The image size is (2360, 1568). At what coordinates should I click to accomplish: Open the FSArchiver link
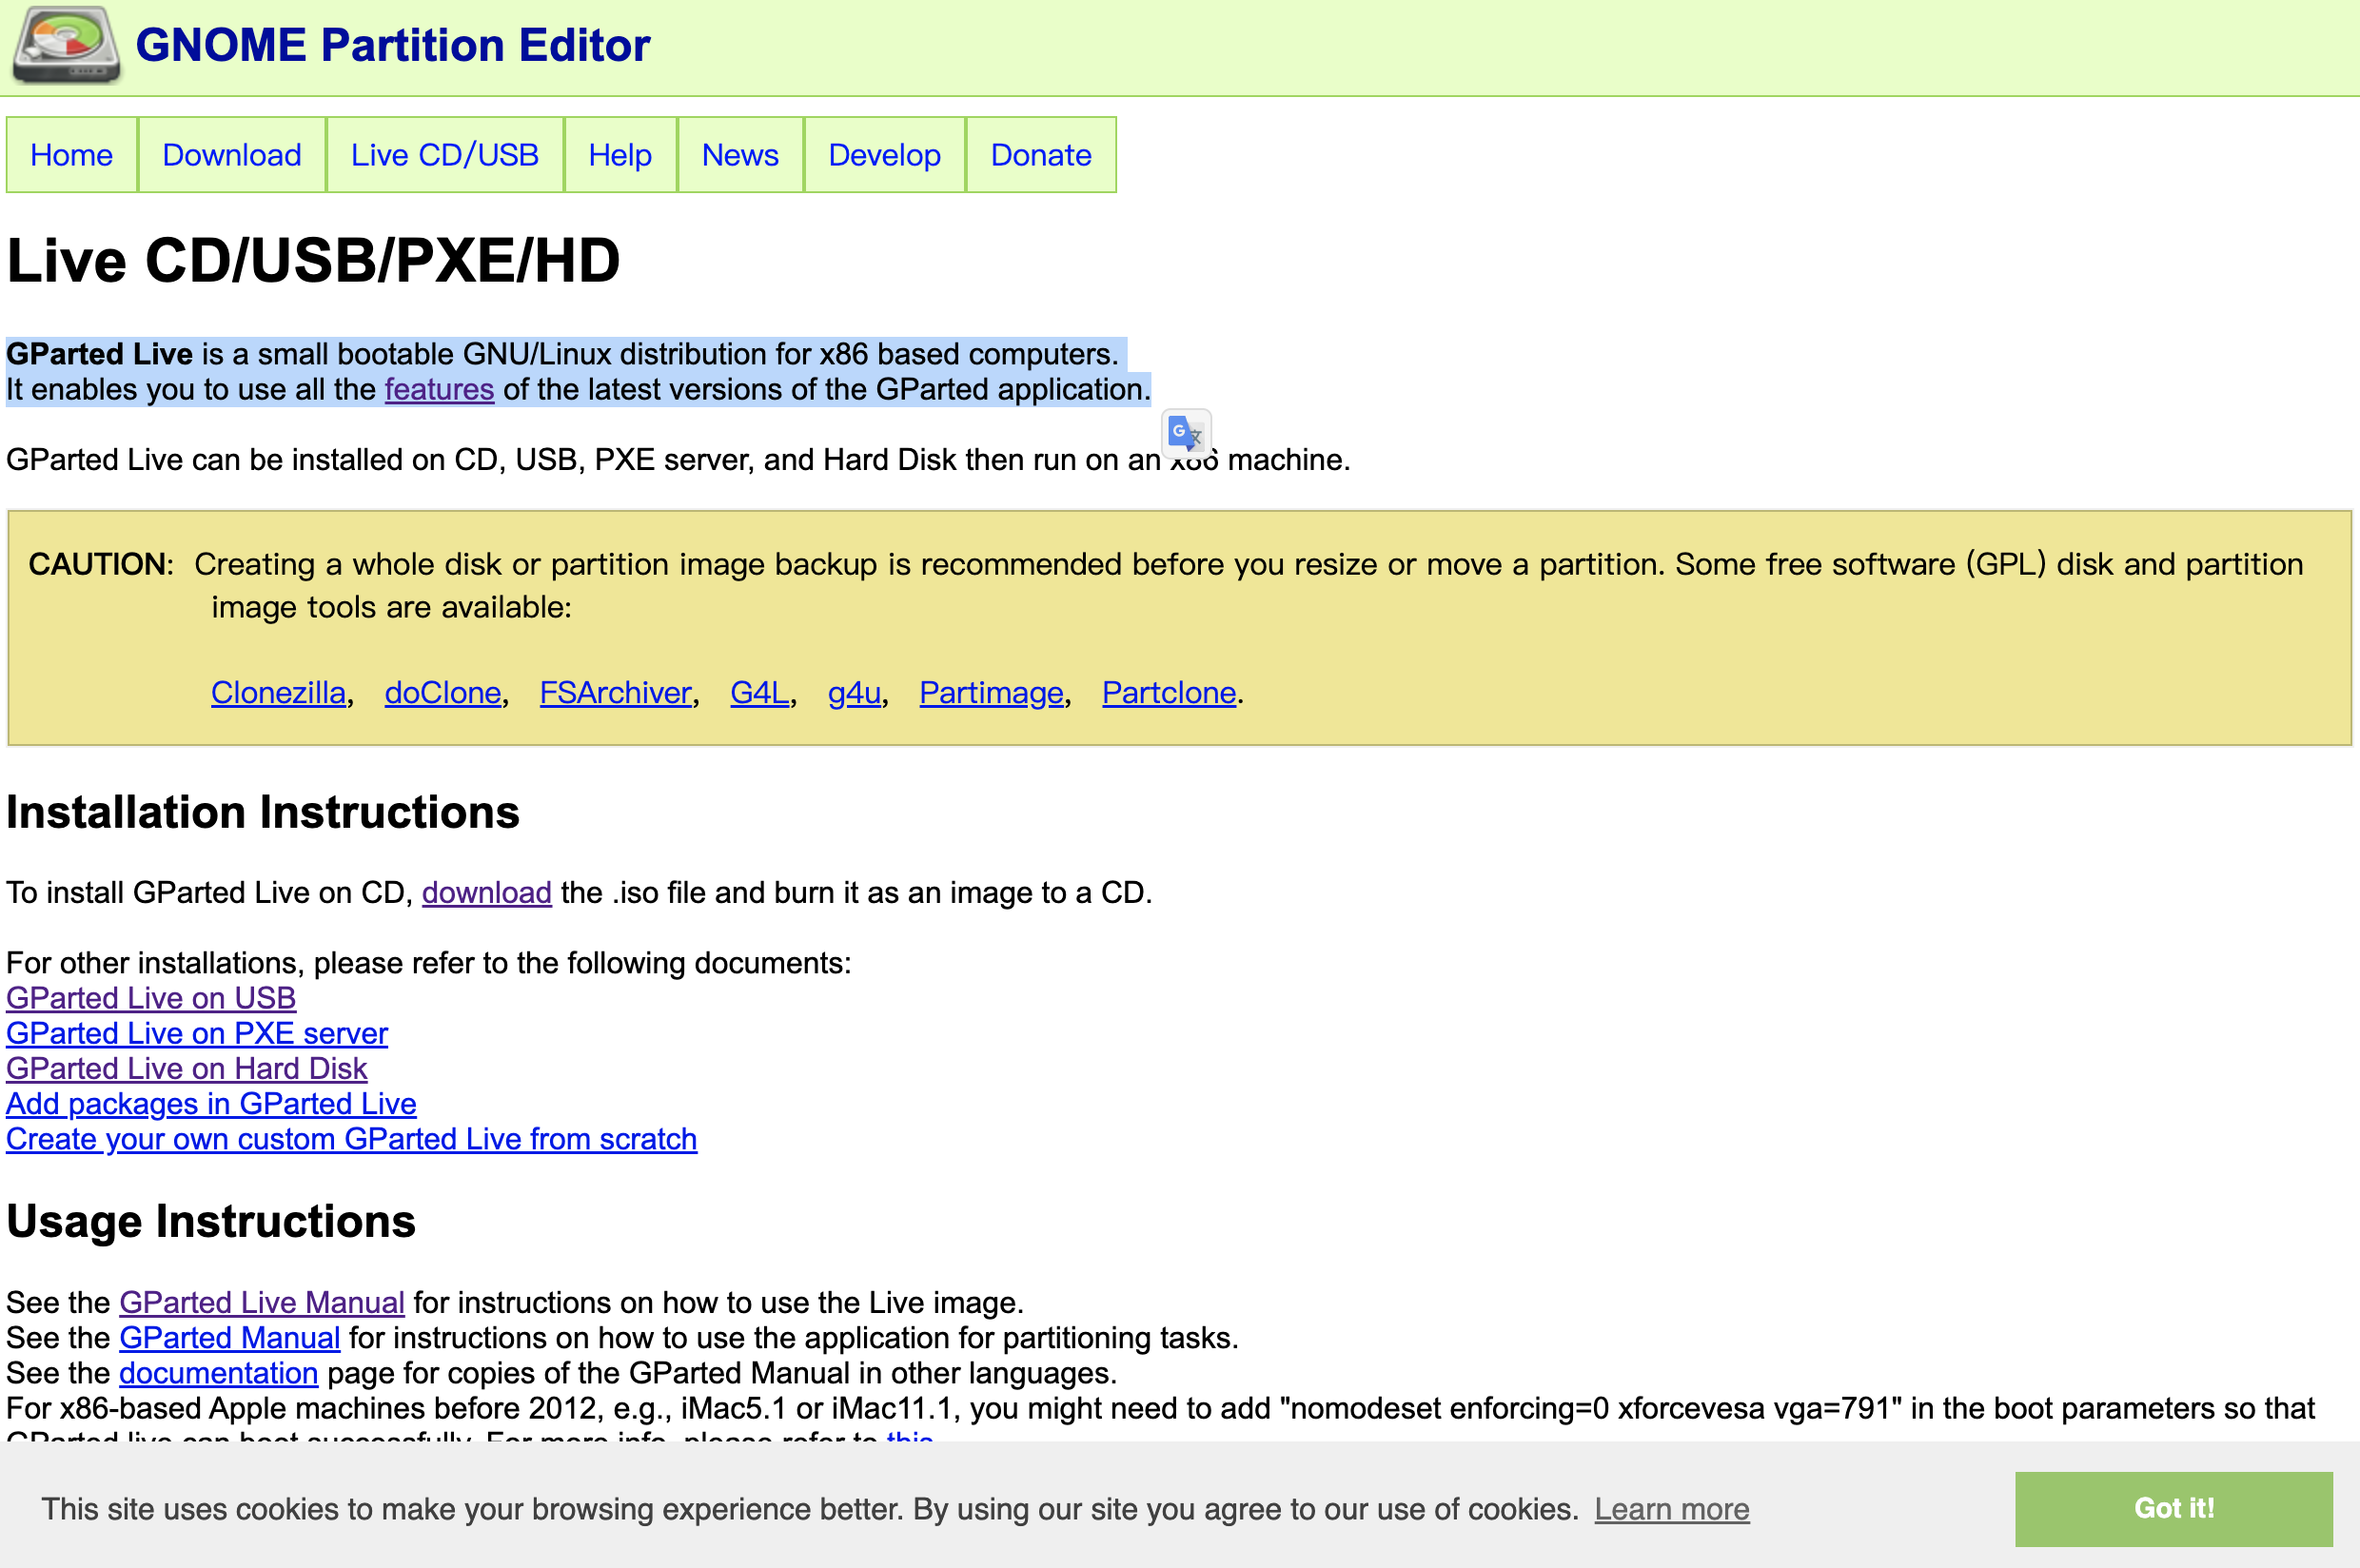[x=615, y=693]
